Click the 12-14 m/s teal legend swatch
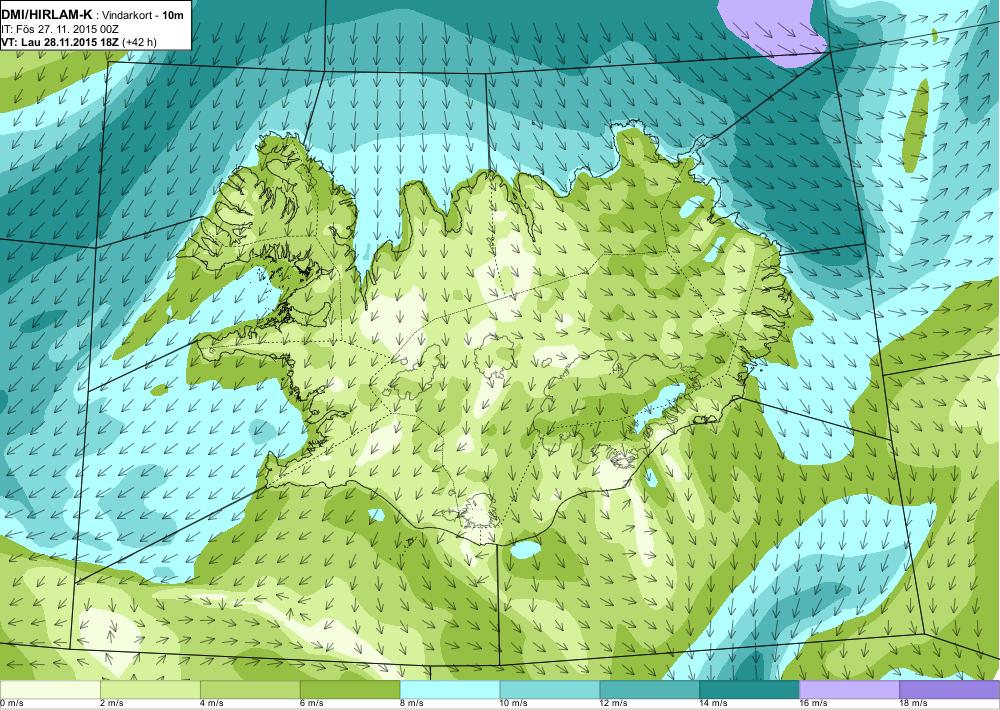Viewport: 1000px width, 710px height. (x=649, y=690)
